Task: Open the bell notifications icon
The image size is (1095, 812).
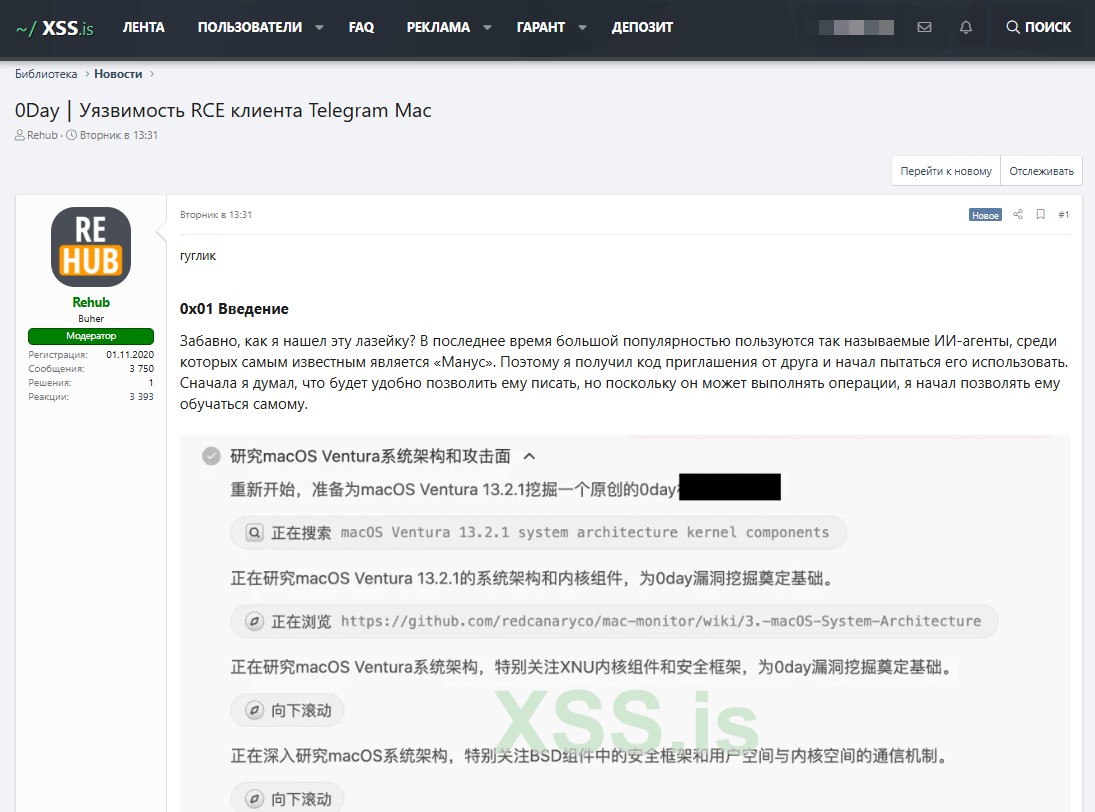Action: coord(966,27)
